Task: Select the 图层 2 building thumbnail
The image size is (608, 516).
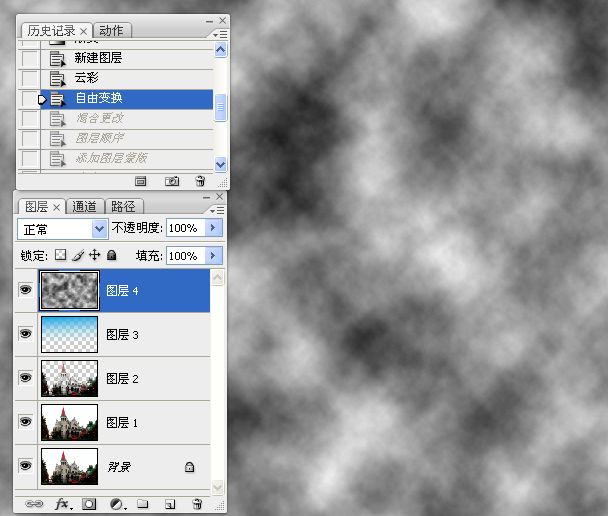Action: point(69,378)
